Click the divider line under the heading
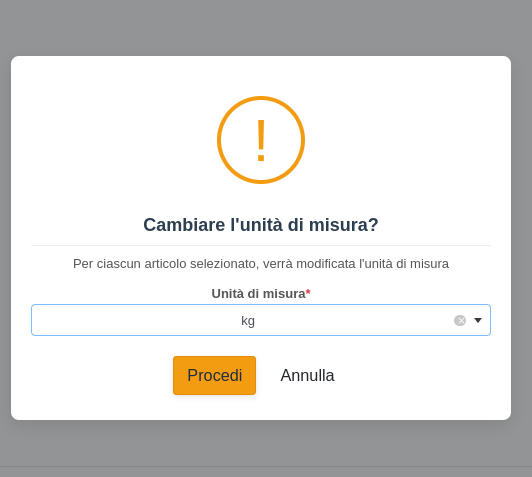 (x=261, y=245)
